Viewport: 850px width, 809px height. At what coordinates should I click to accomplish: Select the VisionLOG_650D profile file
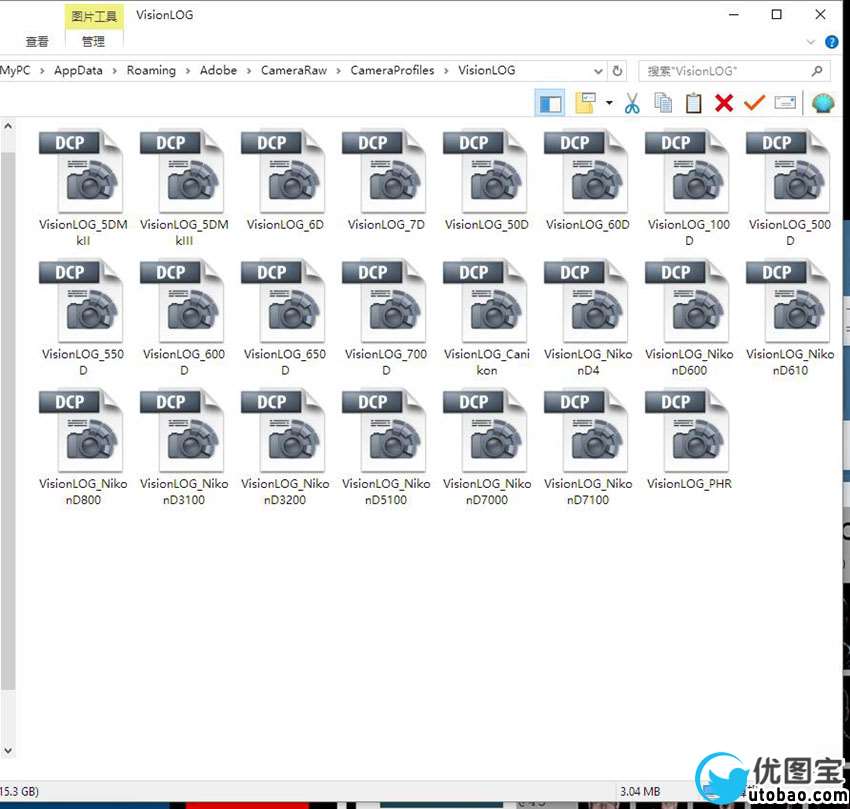point(285,318)
